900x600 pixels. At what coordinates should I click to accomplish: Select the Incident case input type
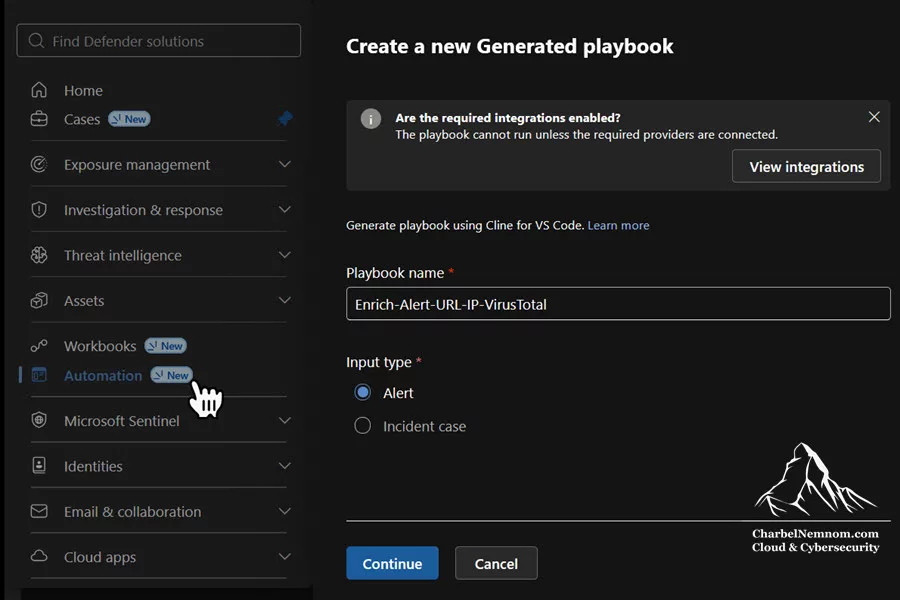pyautogui.click(x=362, y=426)
